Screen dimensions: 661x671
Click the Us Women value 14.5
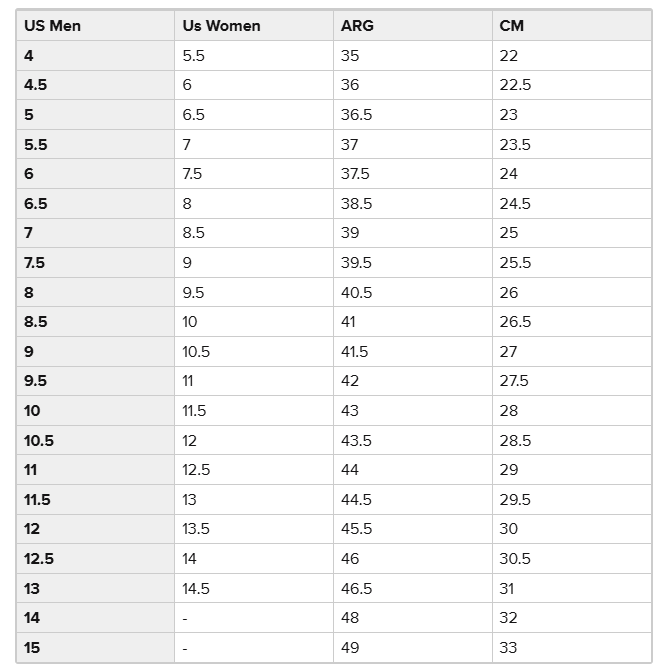coord(196,589)
